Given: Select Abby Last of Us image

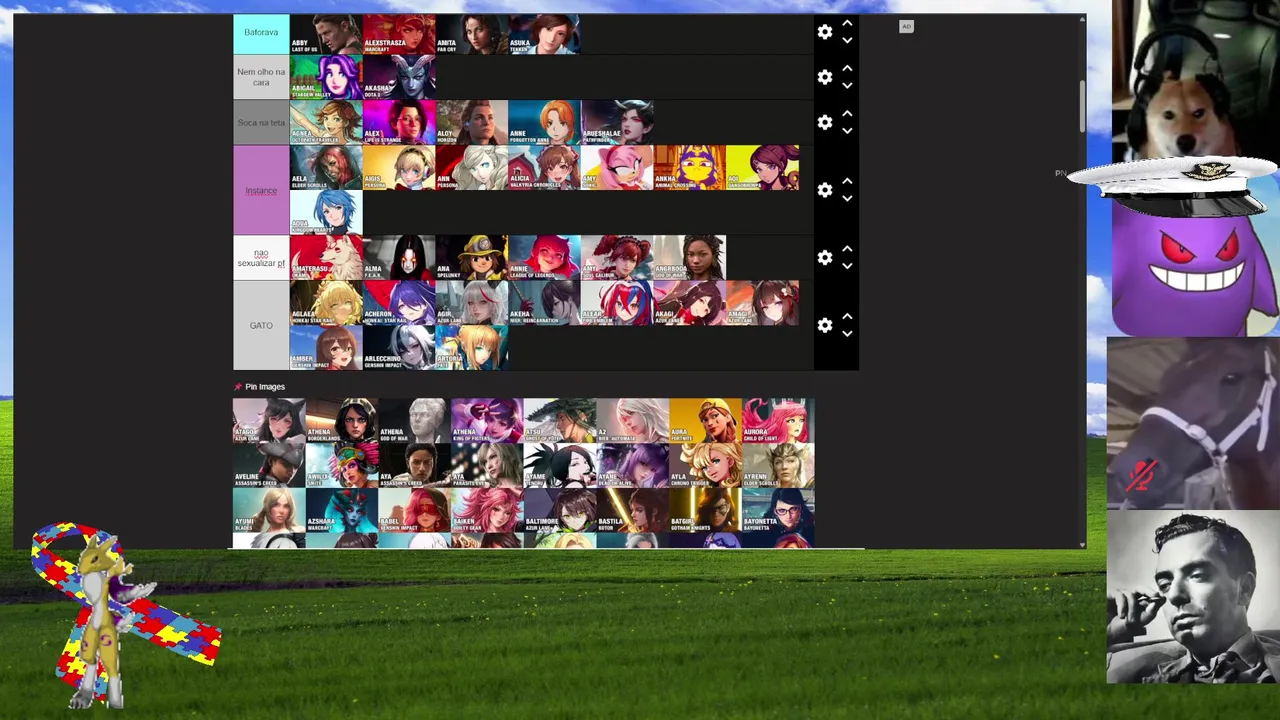Looking at the screenshot, I should [x=326, y=33].
